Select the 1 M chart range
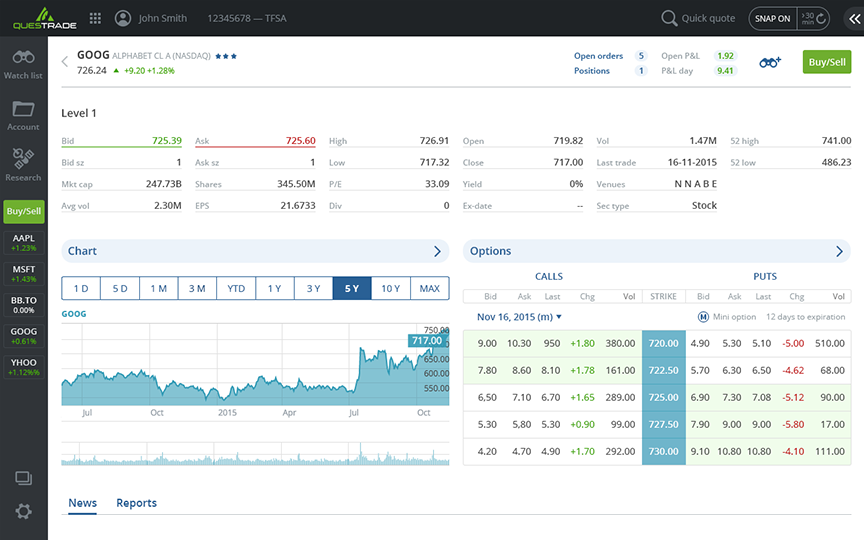Image resolution: width=864 pixels, height=540 pixels. (159, 288)
